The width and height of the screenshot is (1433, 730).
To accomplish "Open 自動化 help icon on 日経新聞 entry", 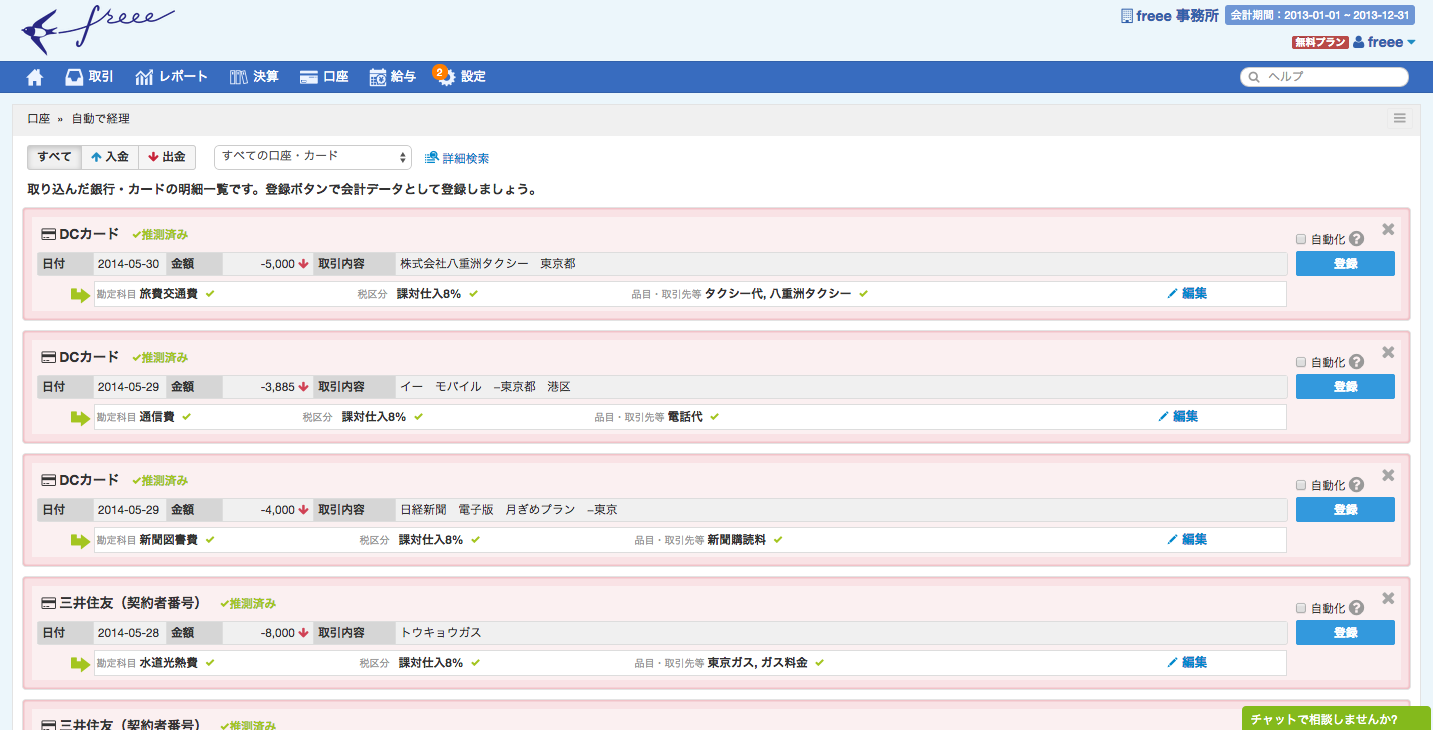I will pyautogui.click(x=1356, y=485).
